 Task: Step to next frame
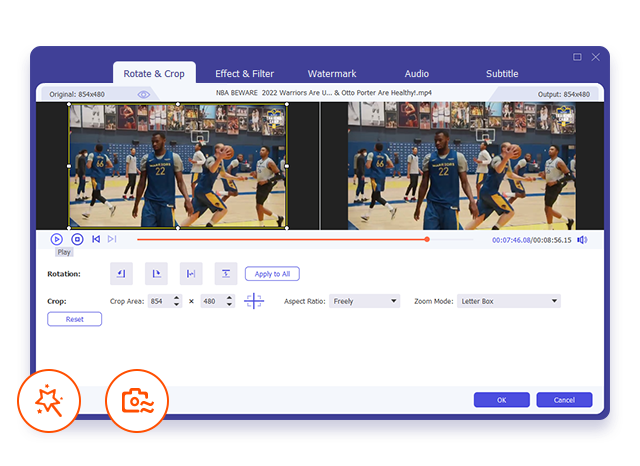pos(112,239)
